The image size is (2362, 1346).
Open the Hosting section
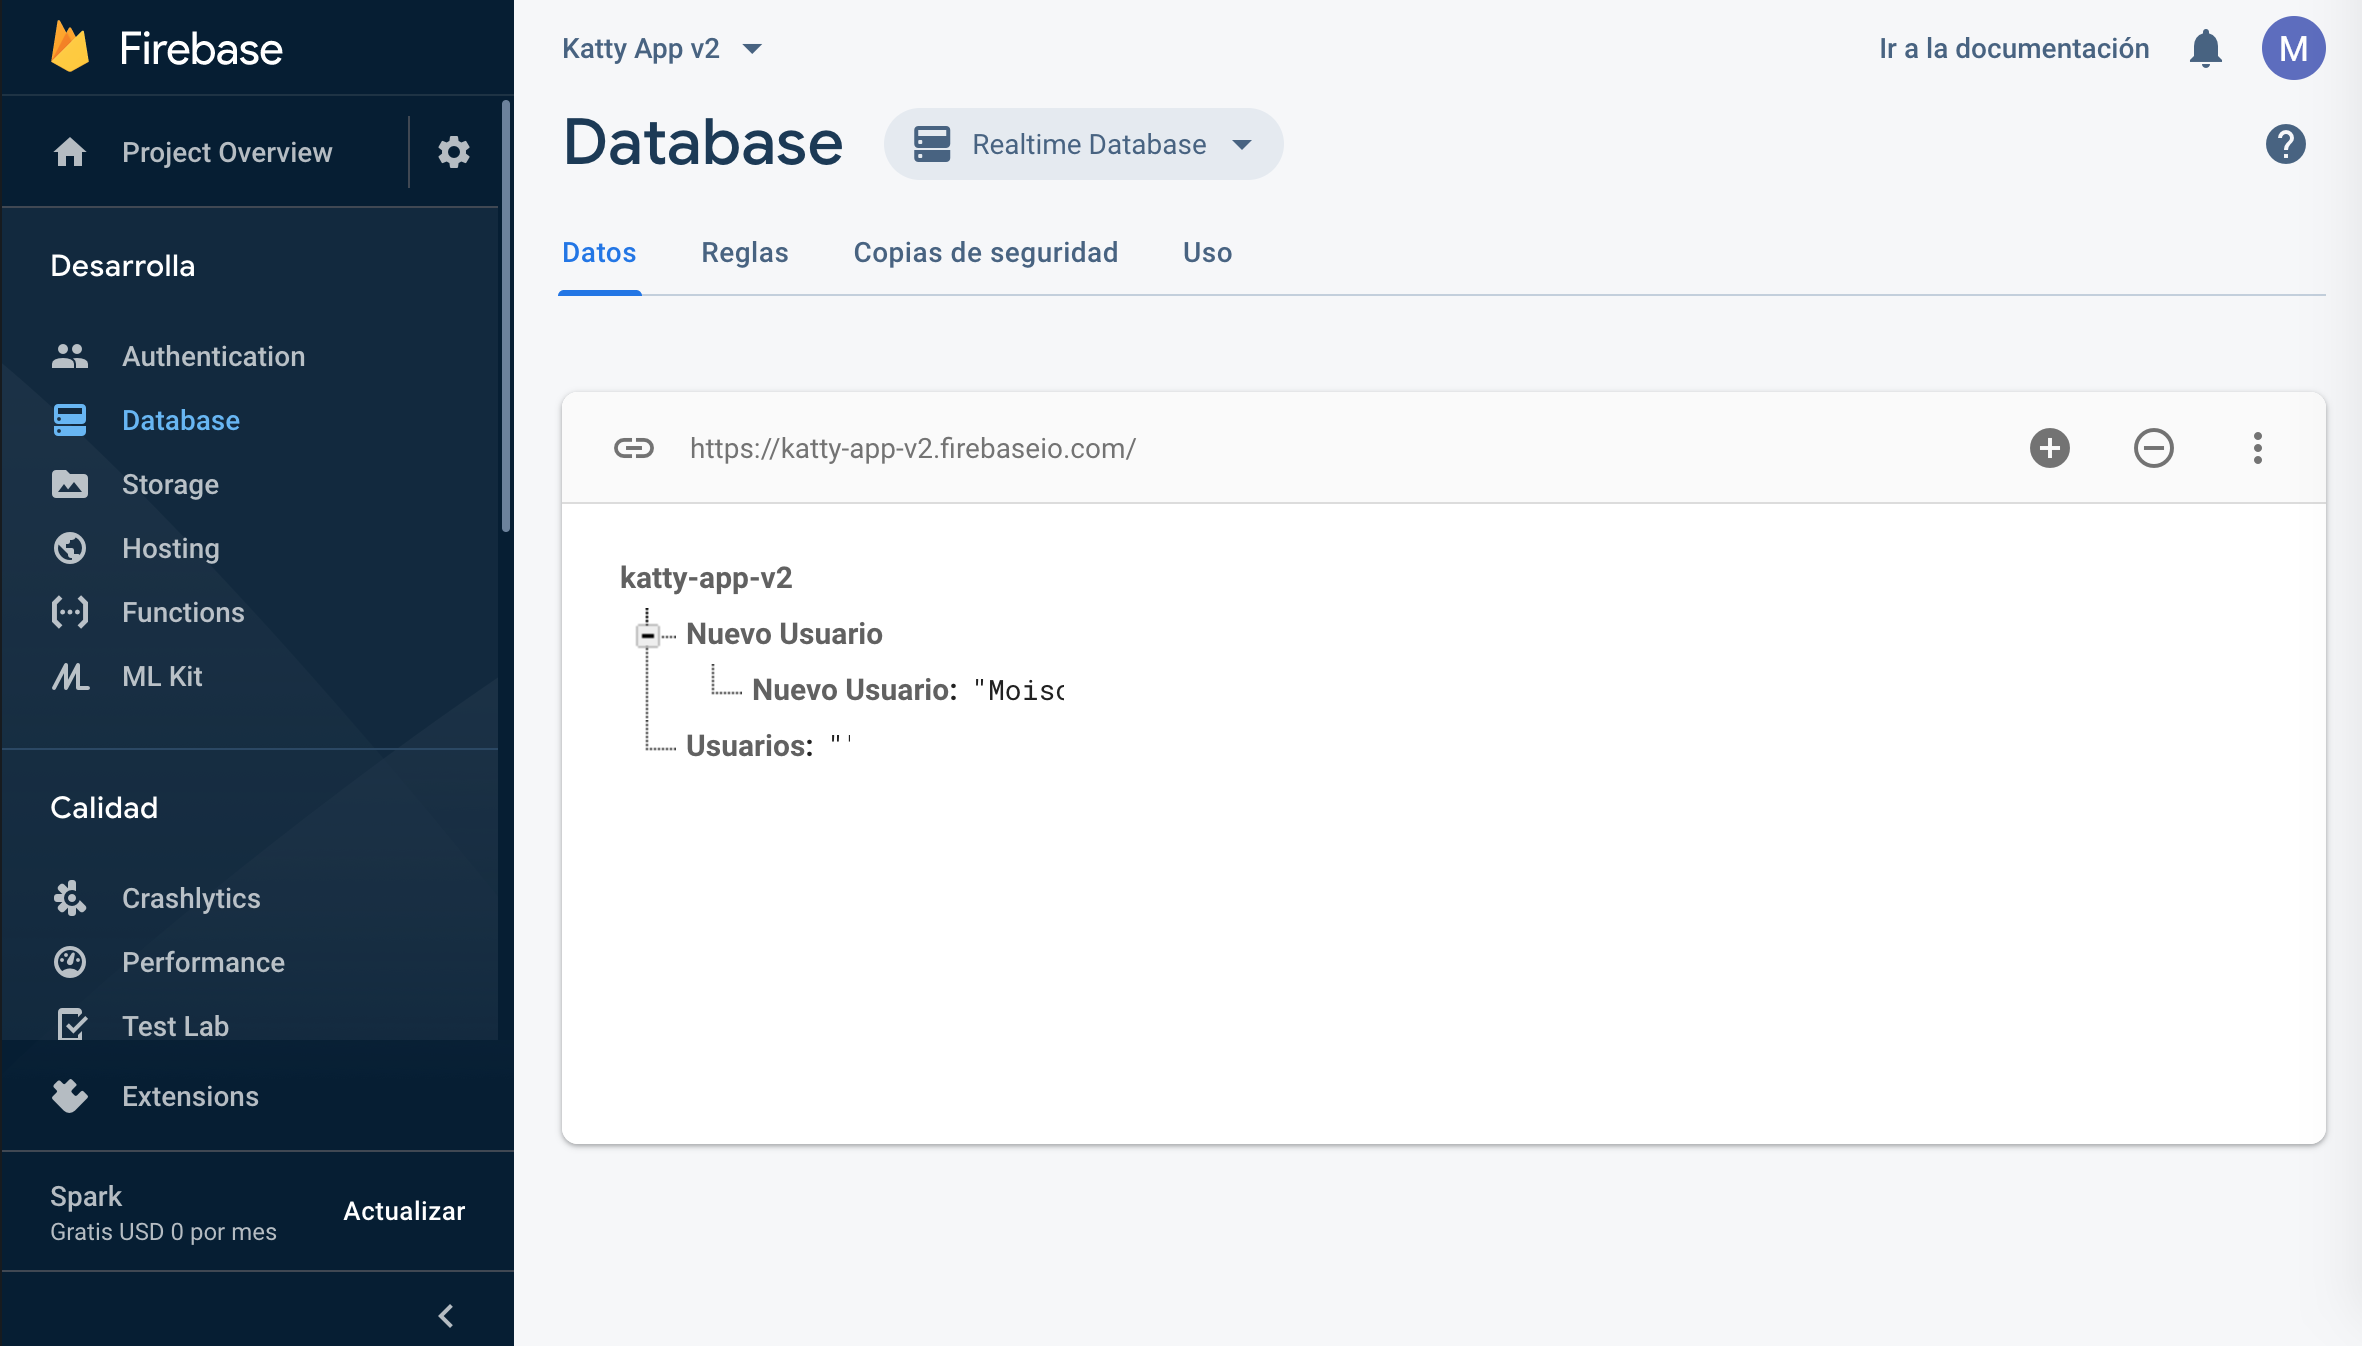(x=170, y=548)
